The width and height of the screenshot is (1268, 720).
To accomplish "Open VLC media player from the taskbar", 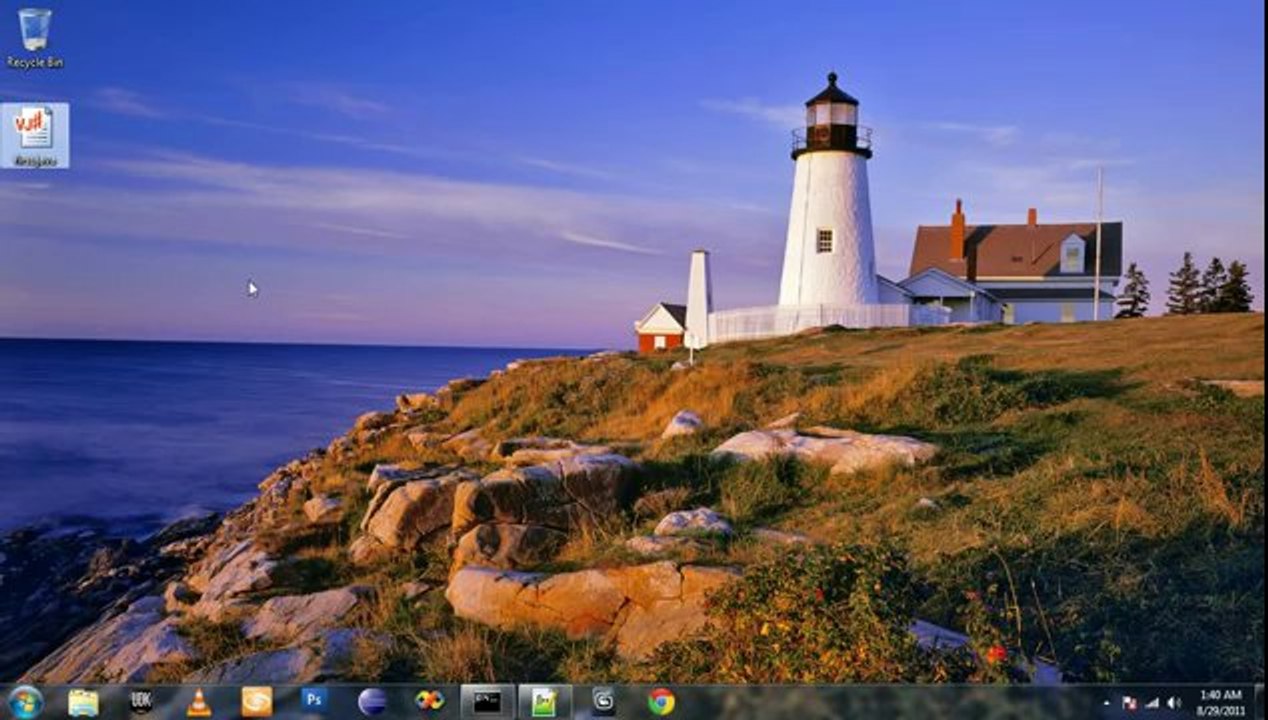I will [x=199, y=702].
